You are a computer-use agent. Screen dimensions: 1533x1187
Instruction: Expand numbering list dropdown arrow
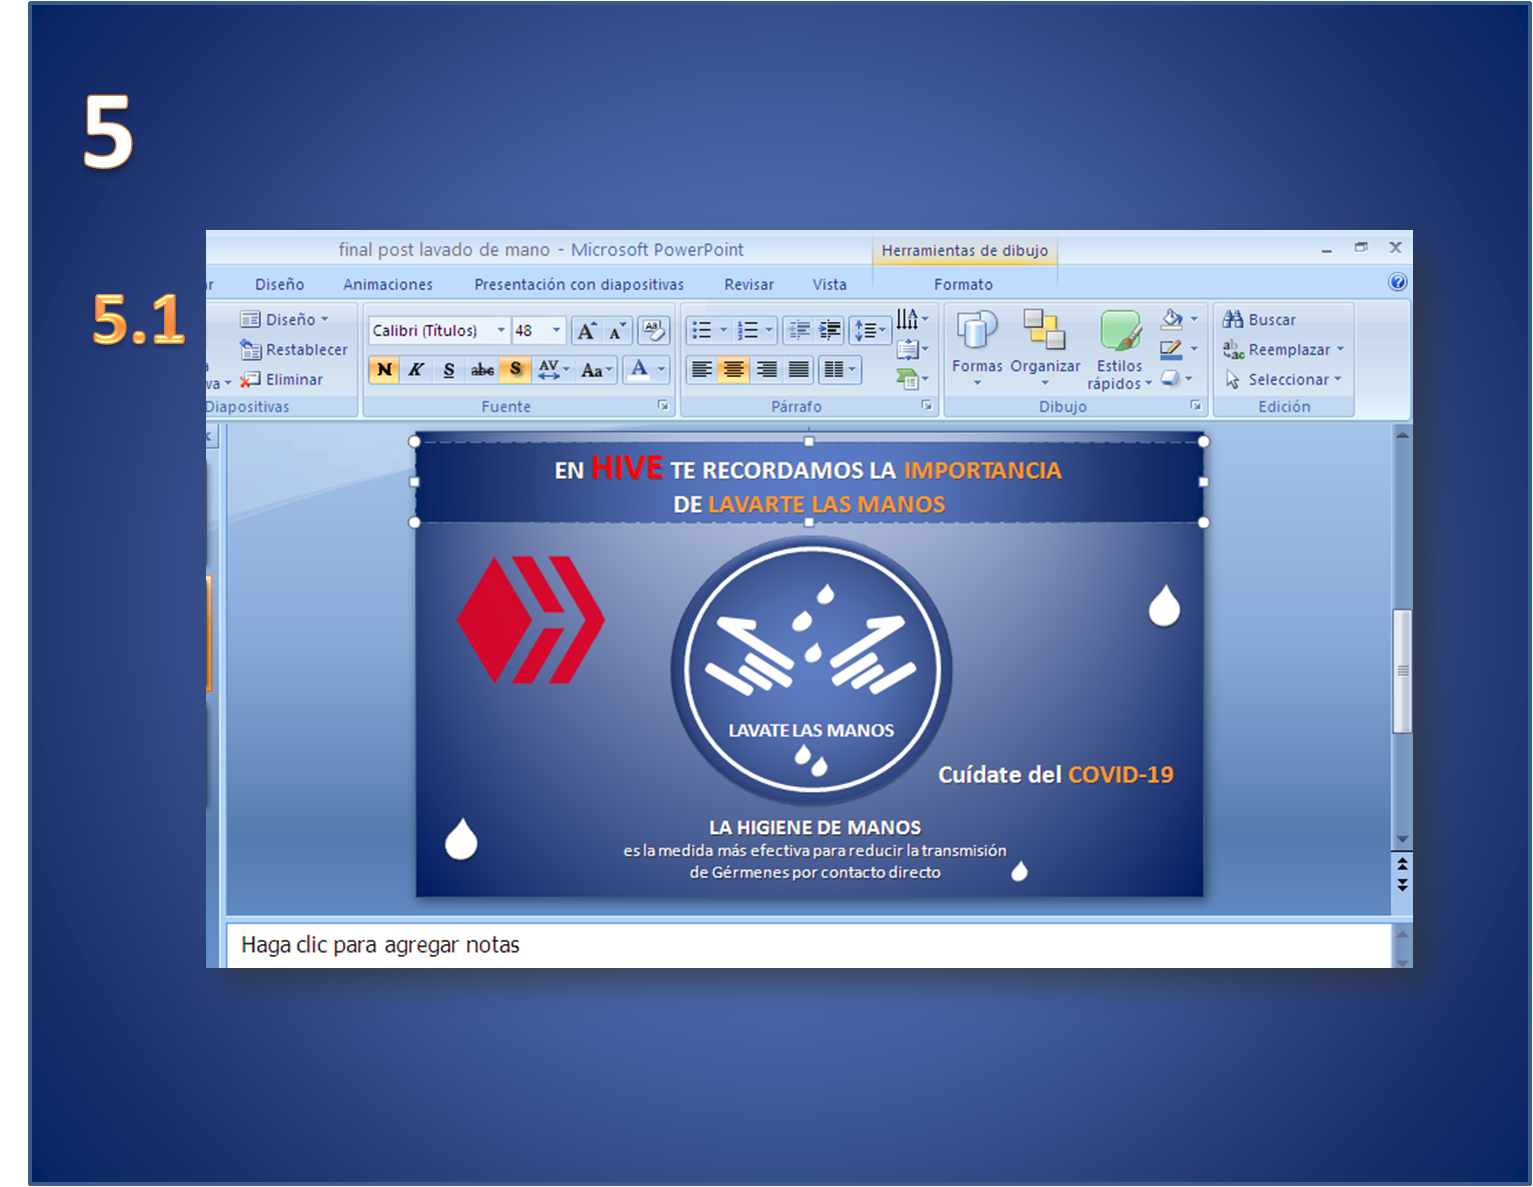(x=769, y=330)
